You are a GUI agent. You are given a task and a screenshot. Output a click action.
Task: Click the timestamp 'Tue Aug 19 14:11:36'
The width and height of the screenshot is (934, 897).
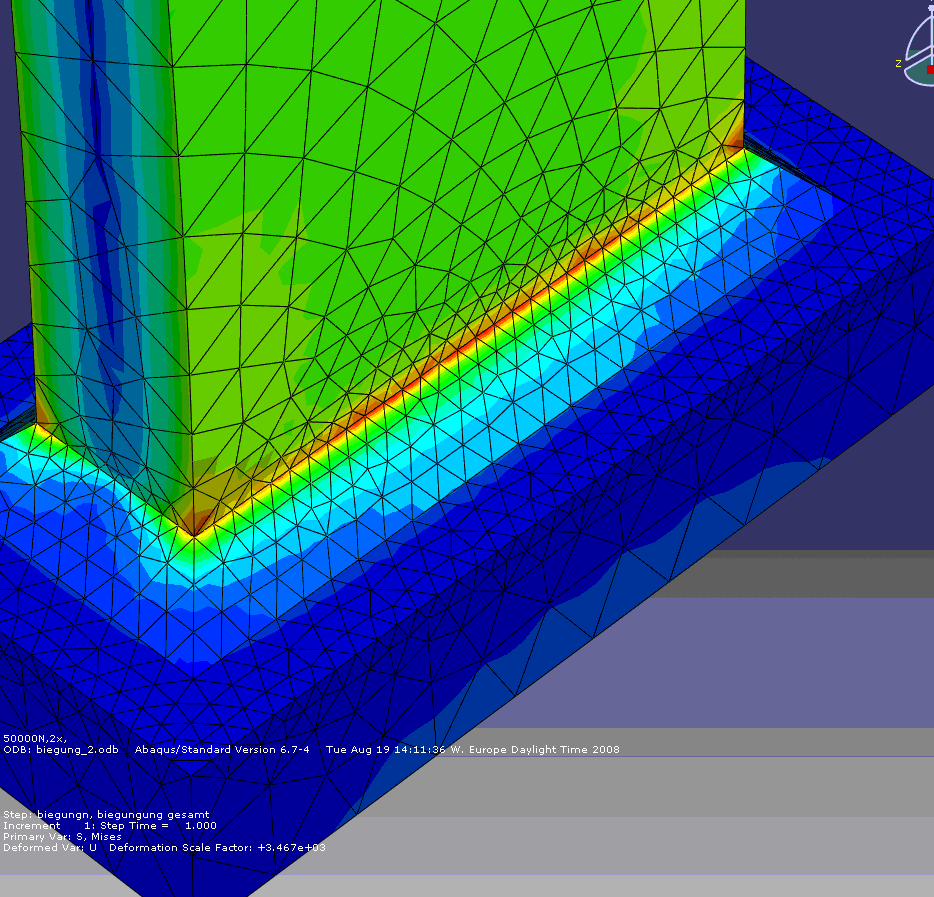pos(385,750)
